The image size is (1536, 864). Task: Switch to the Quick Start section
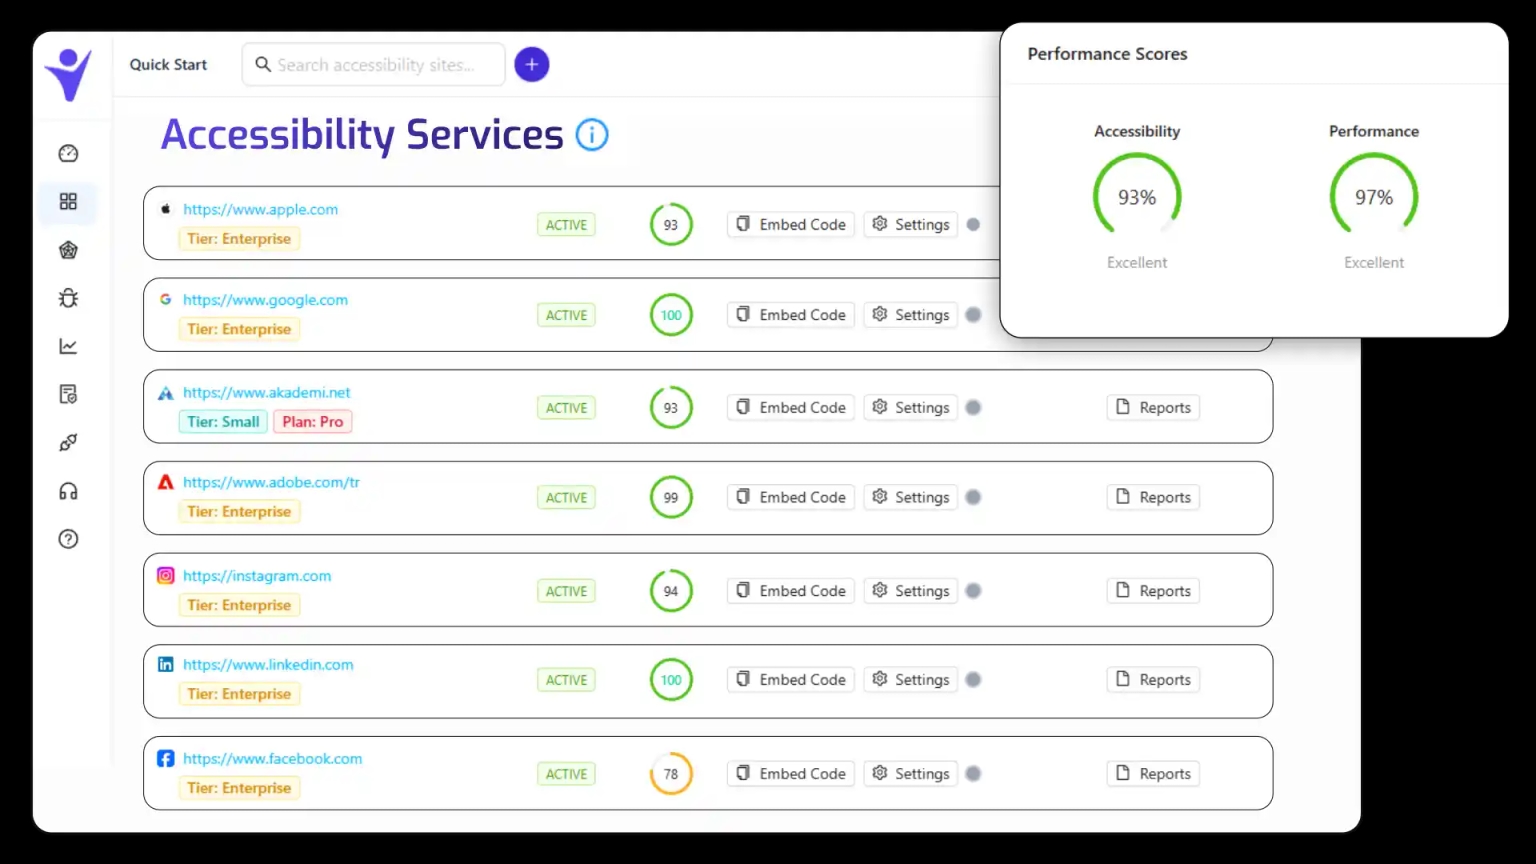168,64
